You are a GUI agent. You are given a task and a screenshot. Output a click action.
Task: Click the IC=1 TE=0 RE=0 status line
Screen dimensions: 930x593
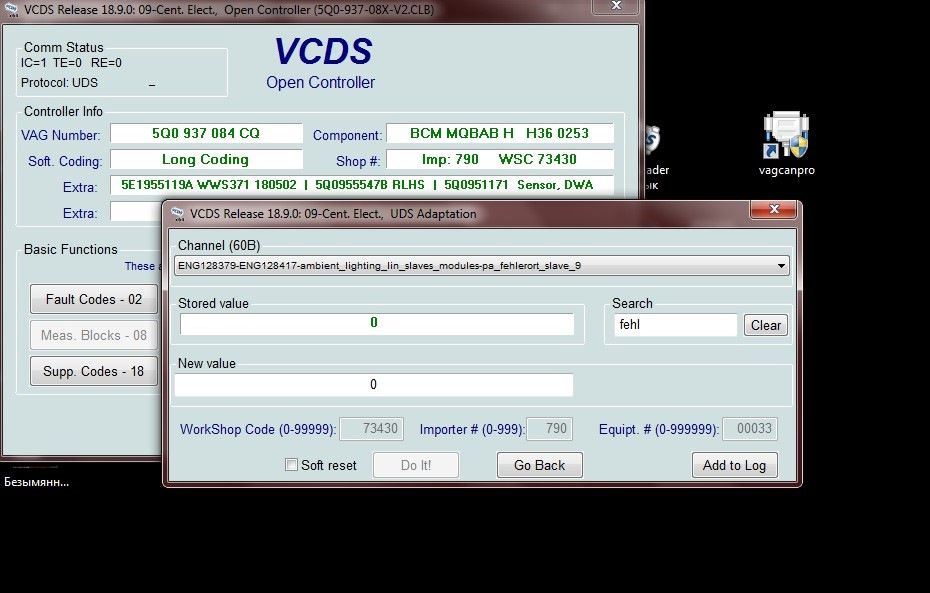pos(71,63)
